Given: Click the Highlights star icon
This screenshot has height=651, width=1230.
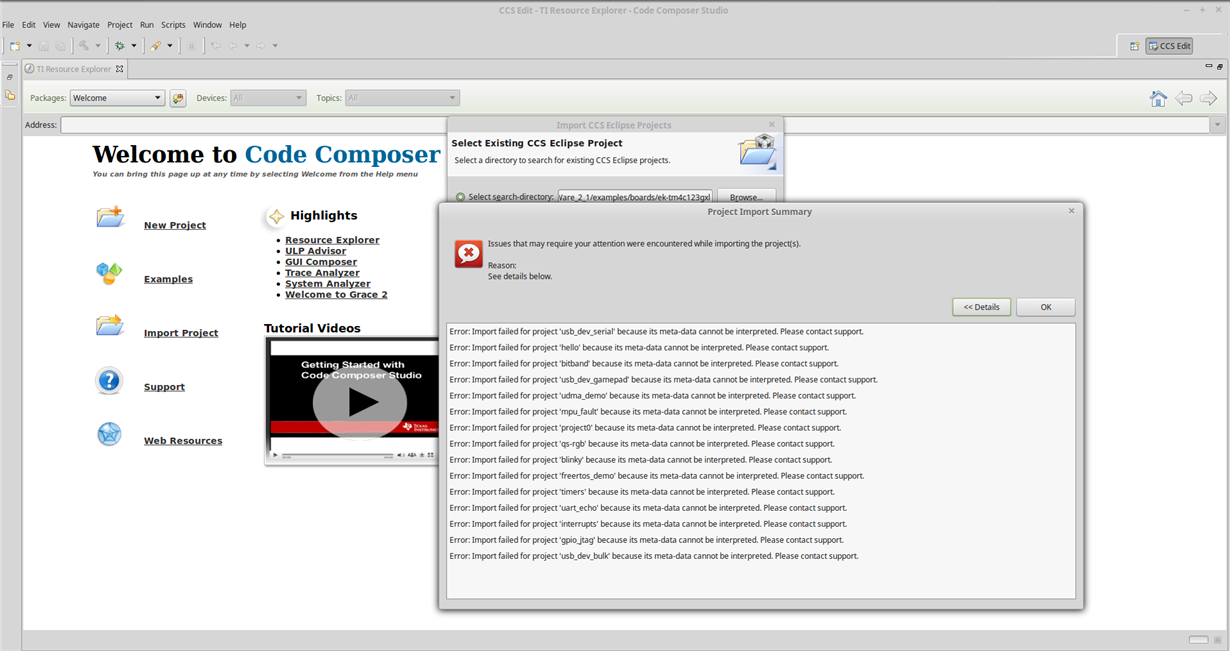Looking at the screenshot, I should 275,216.
